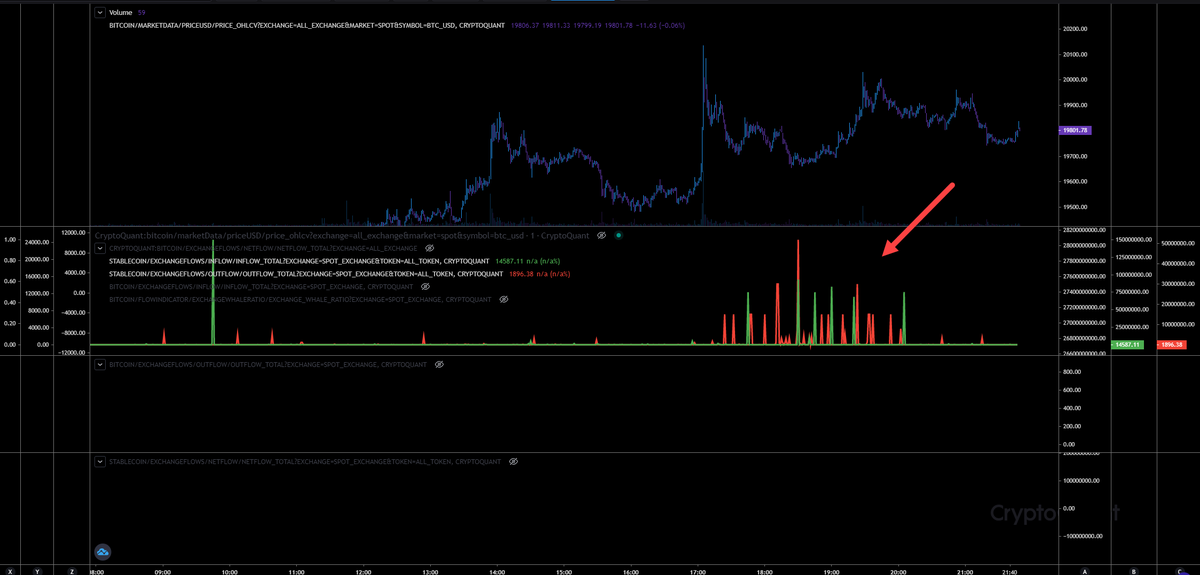1200x575 pixels.
Task: Click the blue cloud icon near time axis
Action: (103, 551)
